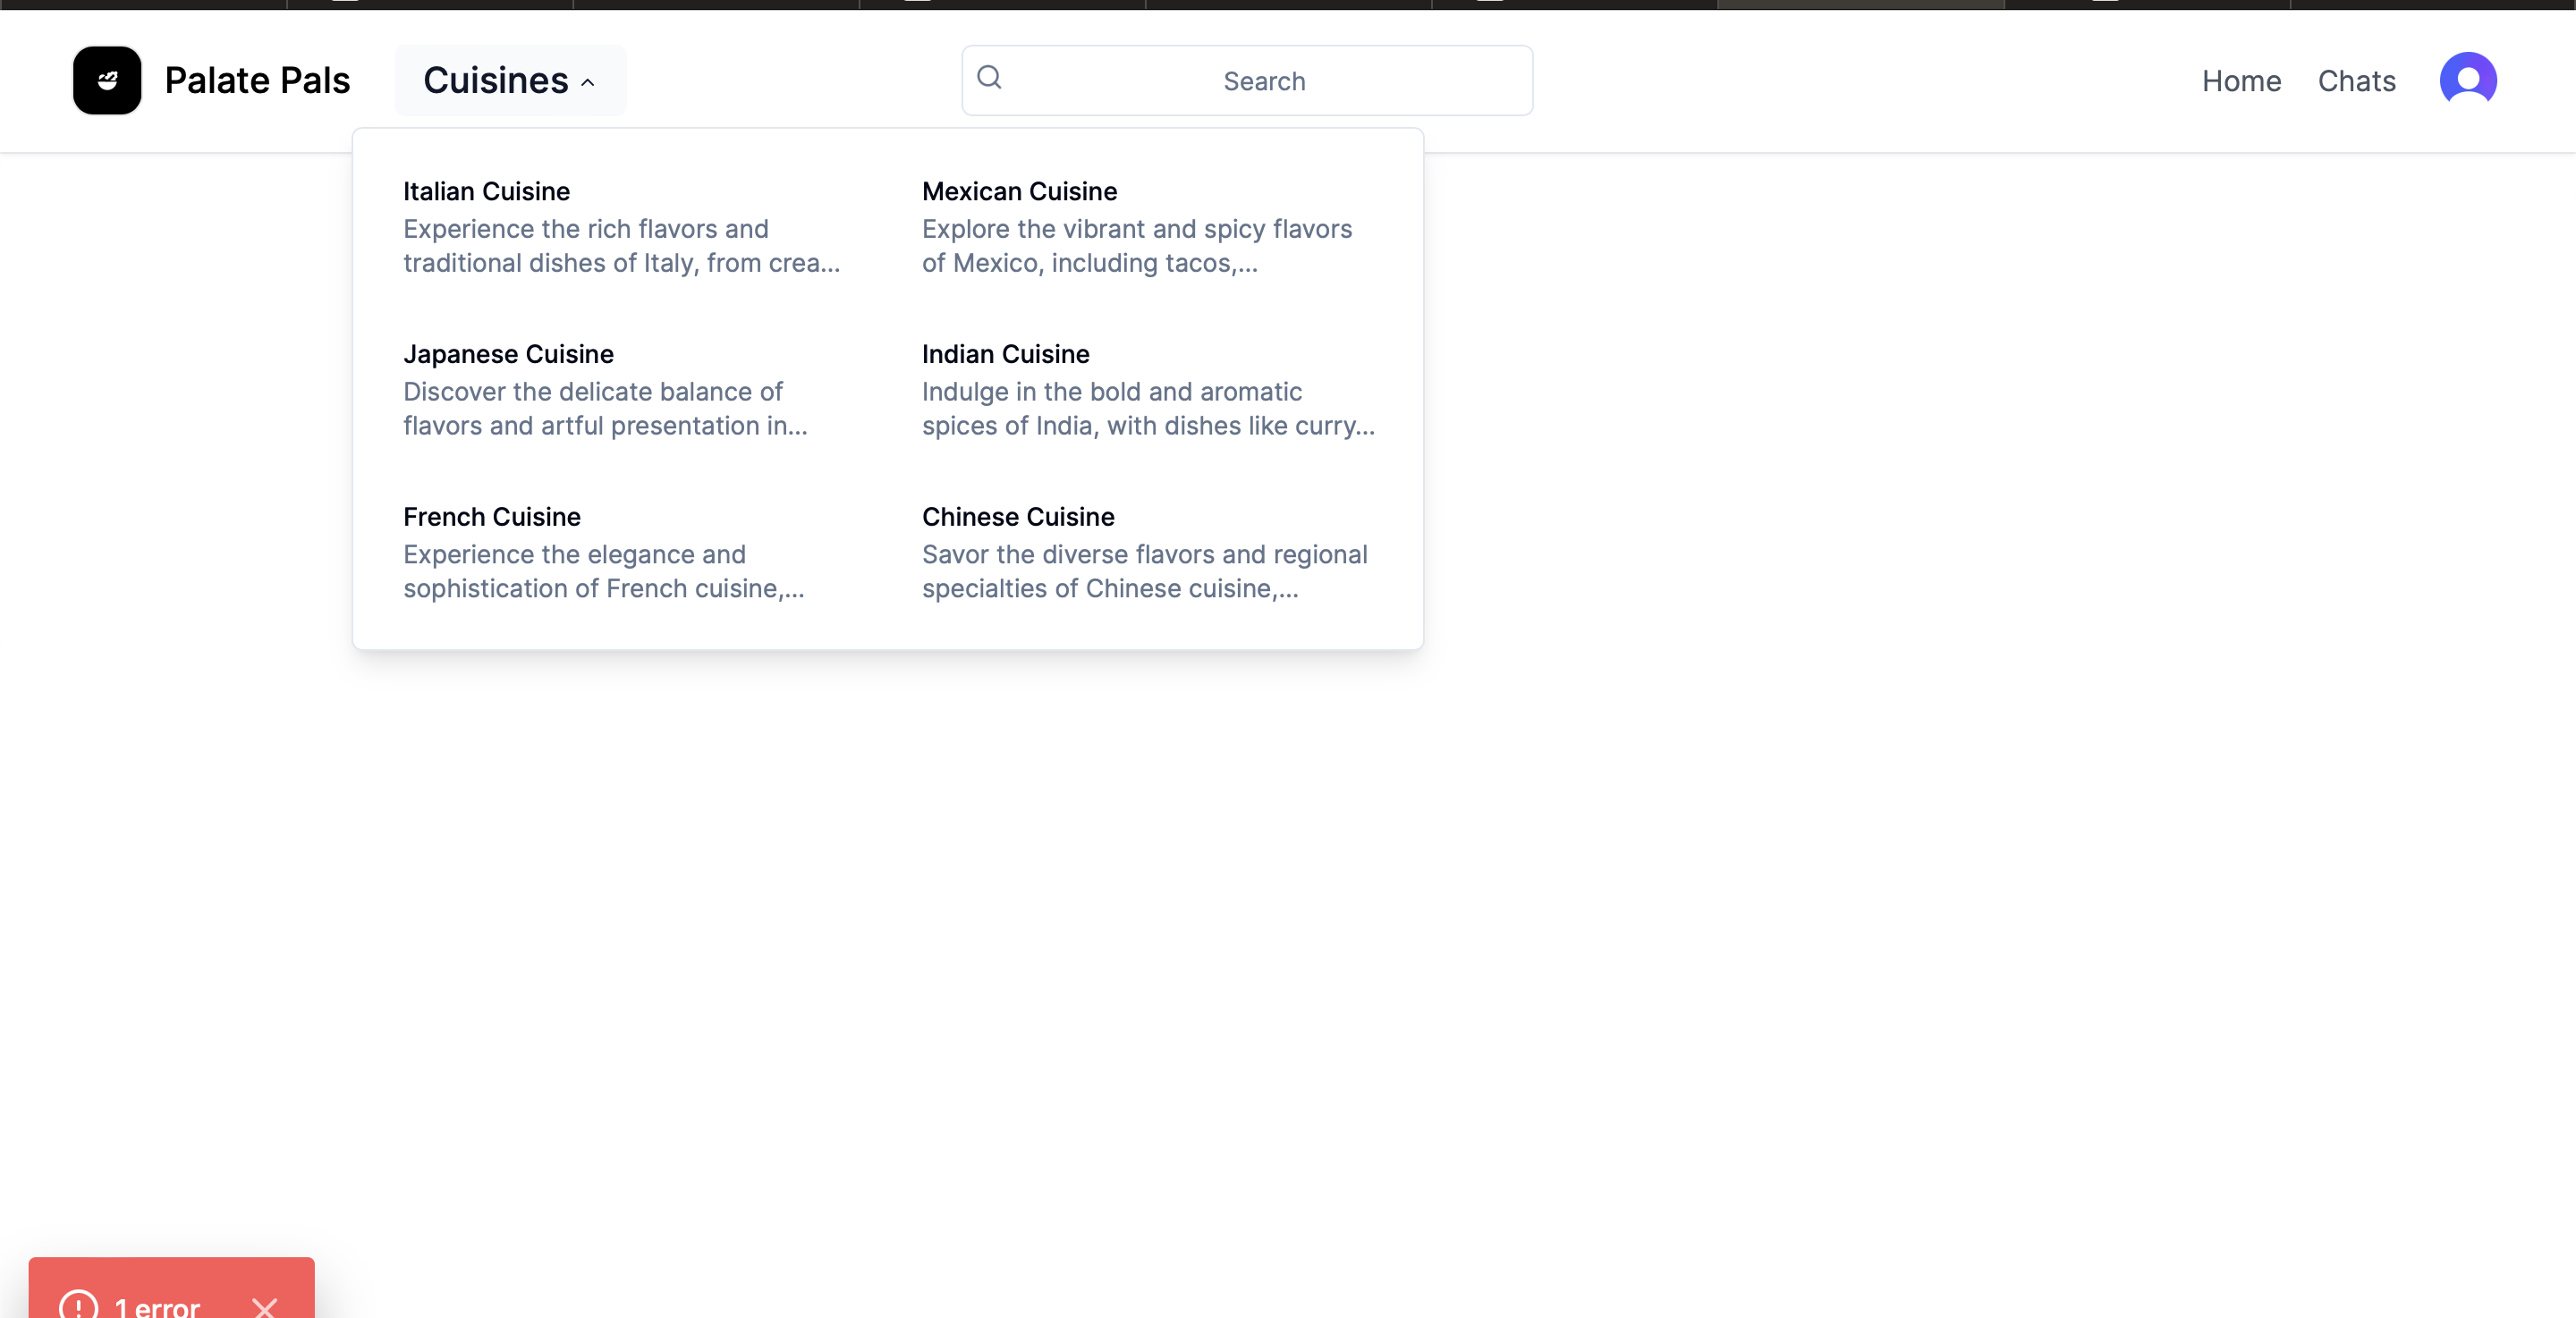Click the Cuisines chevron arrow
This screenshot has width=2576, height=1318.
(588, 83)
